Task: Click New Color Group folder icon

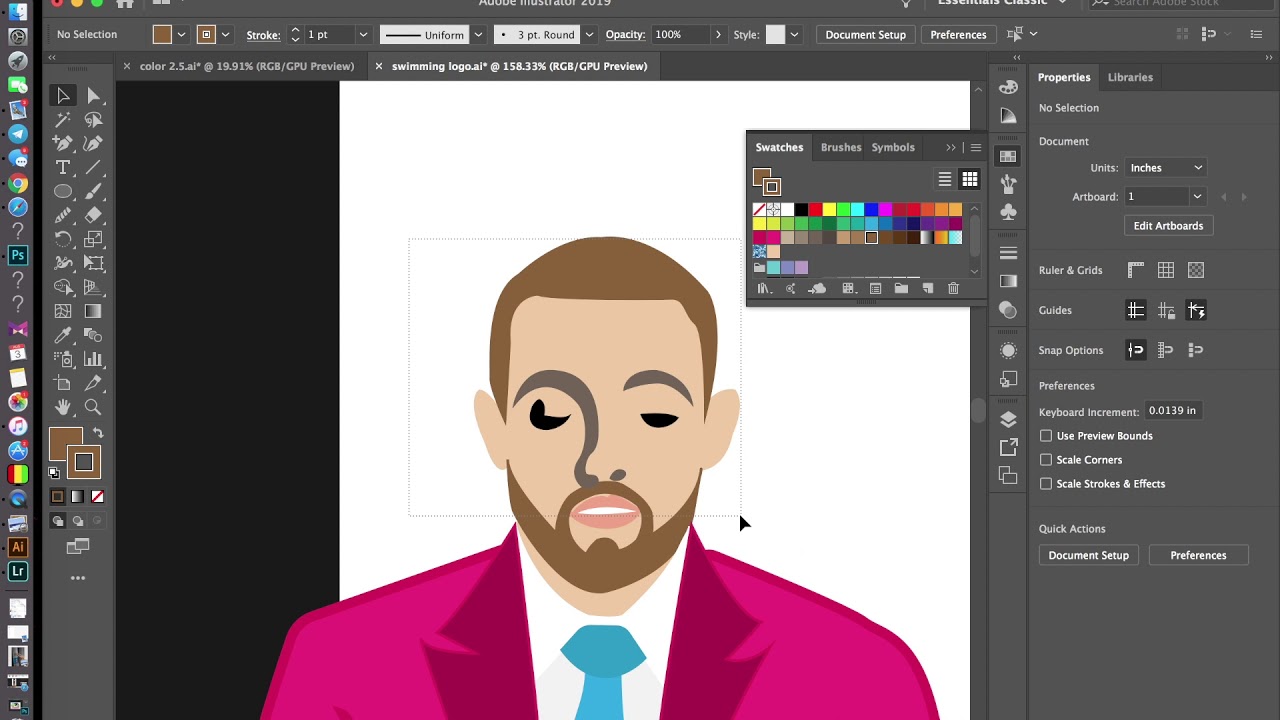Action: tap(901, 288)
